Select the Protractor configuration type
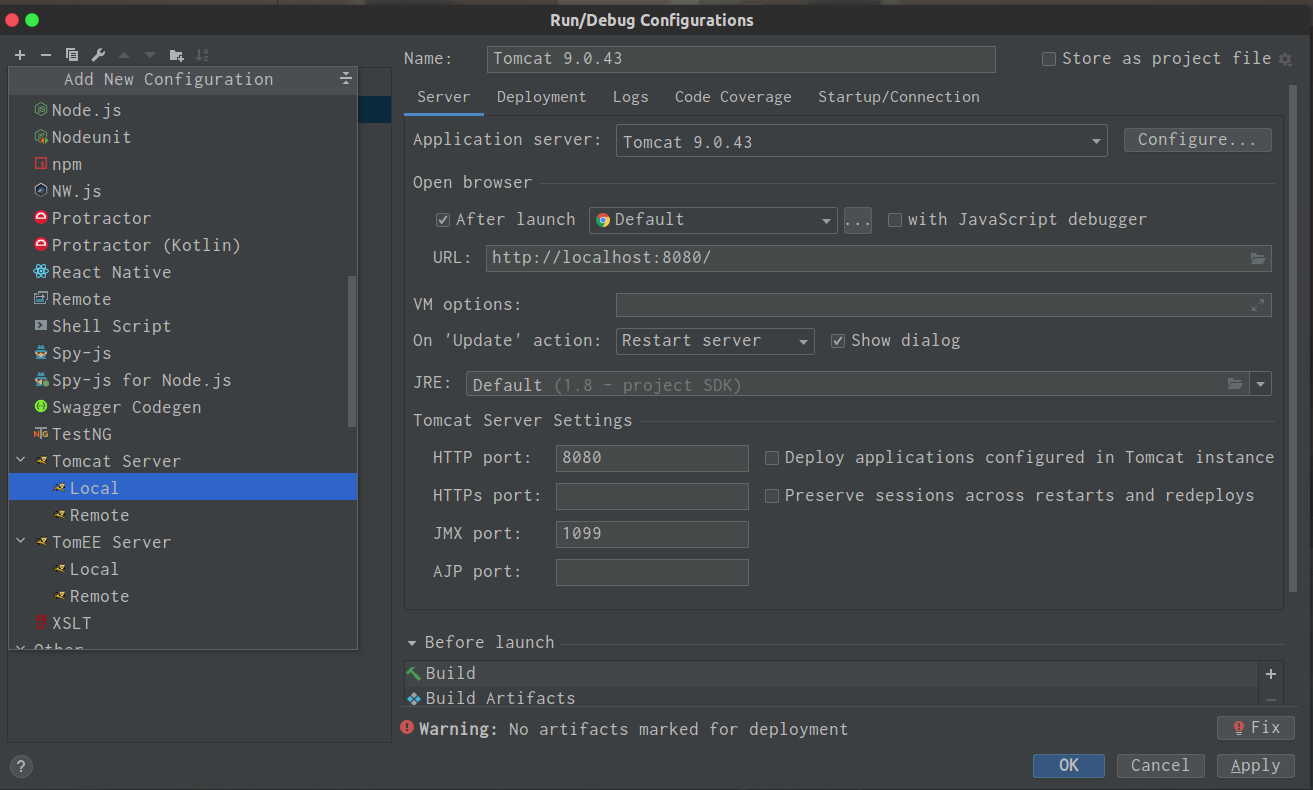Viewport: 1313px width, 790px height. [183, 218]
